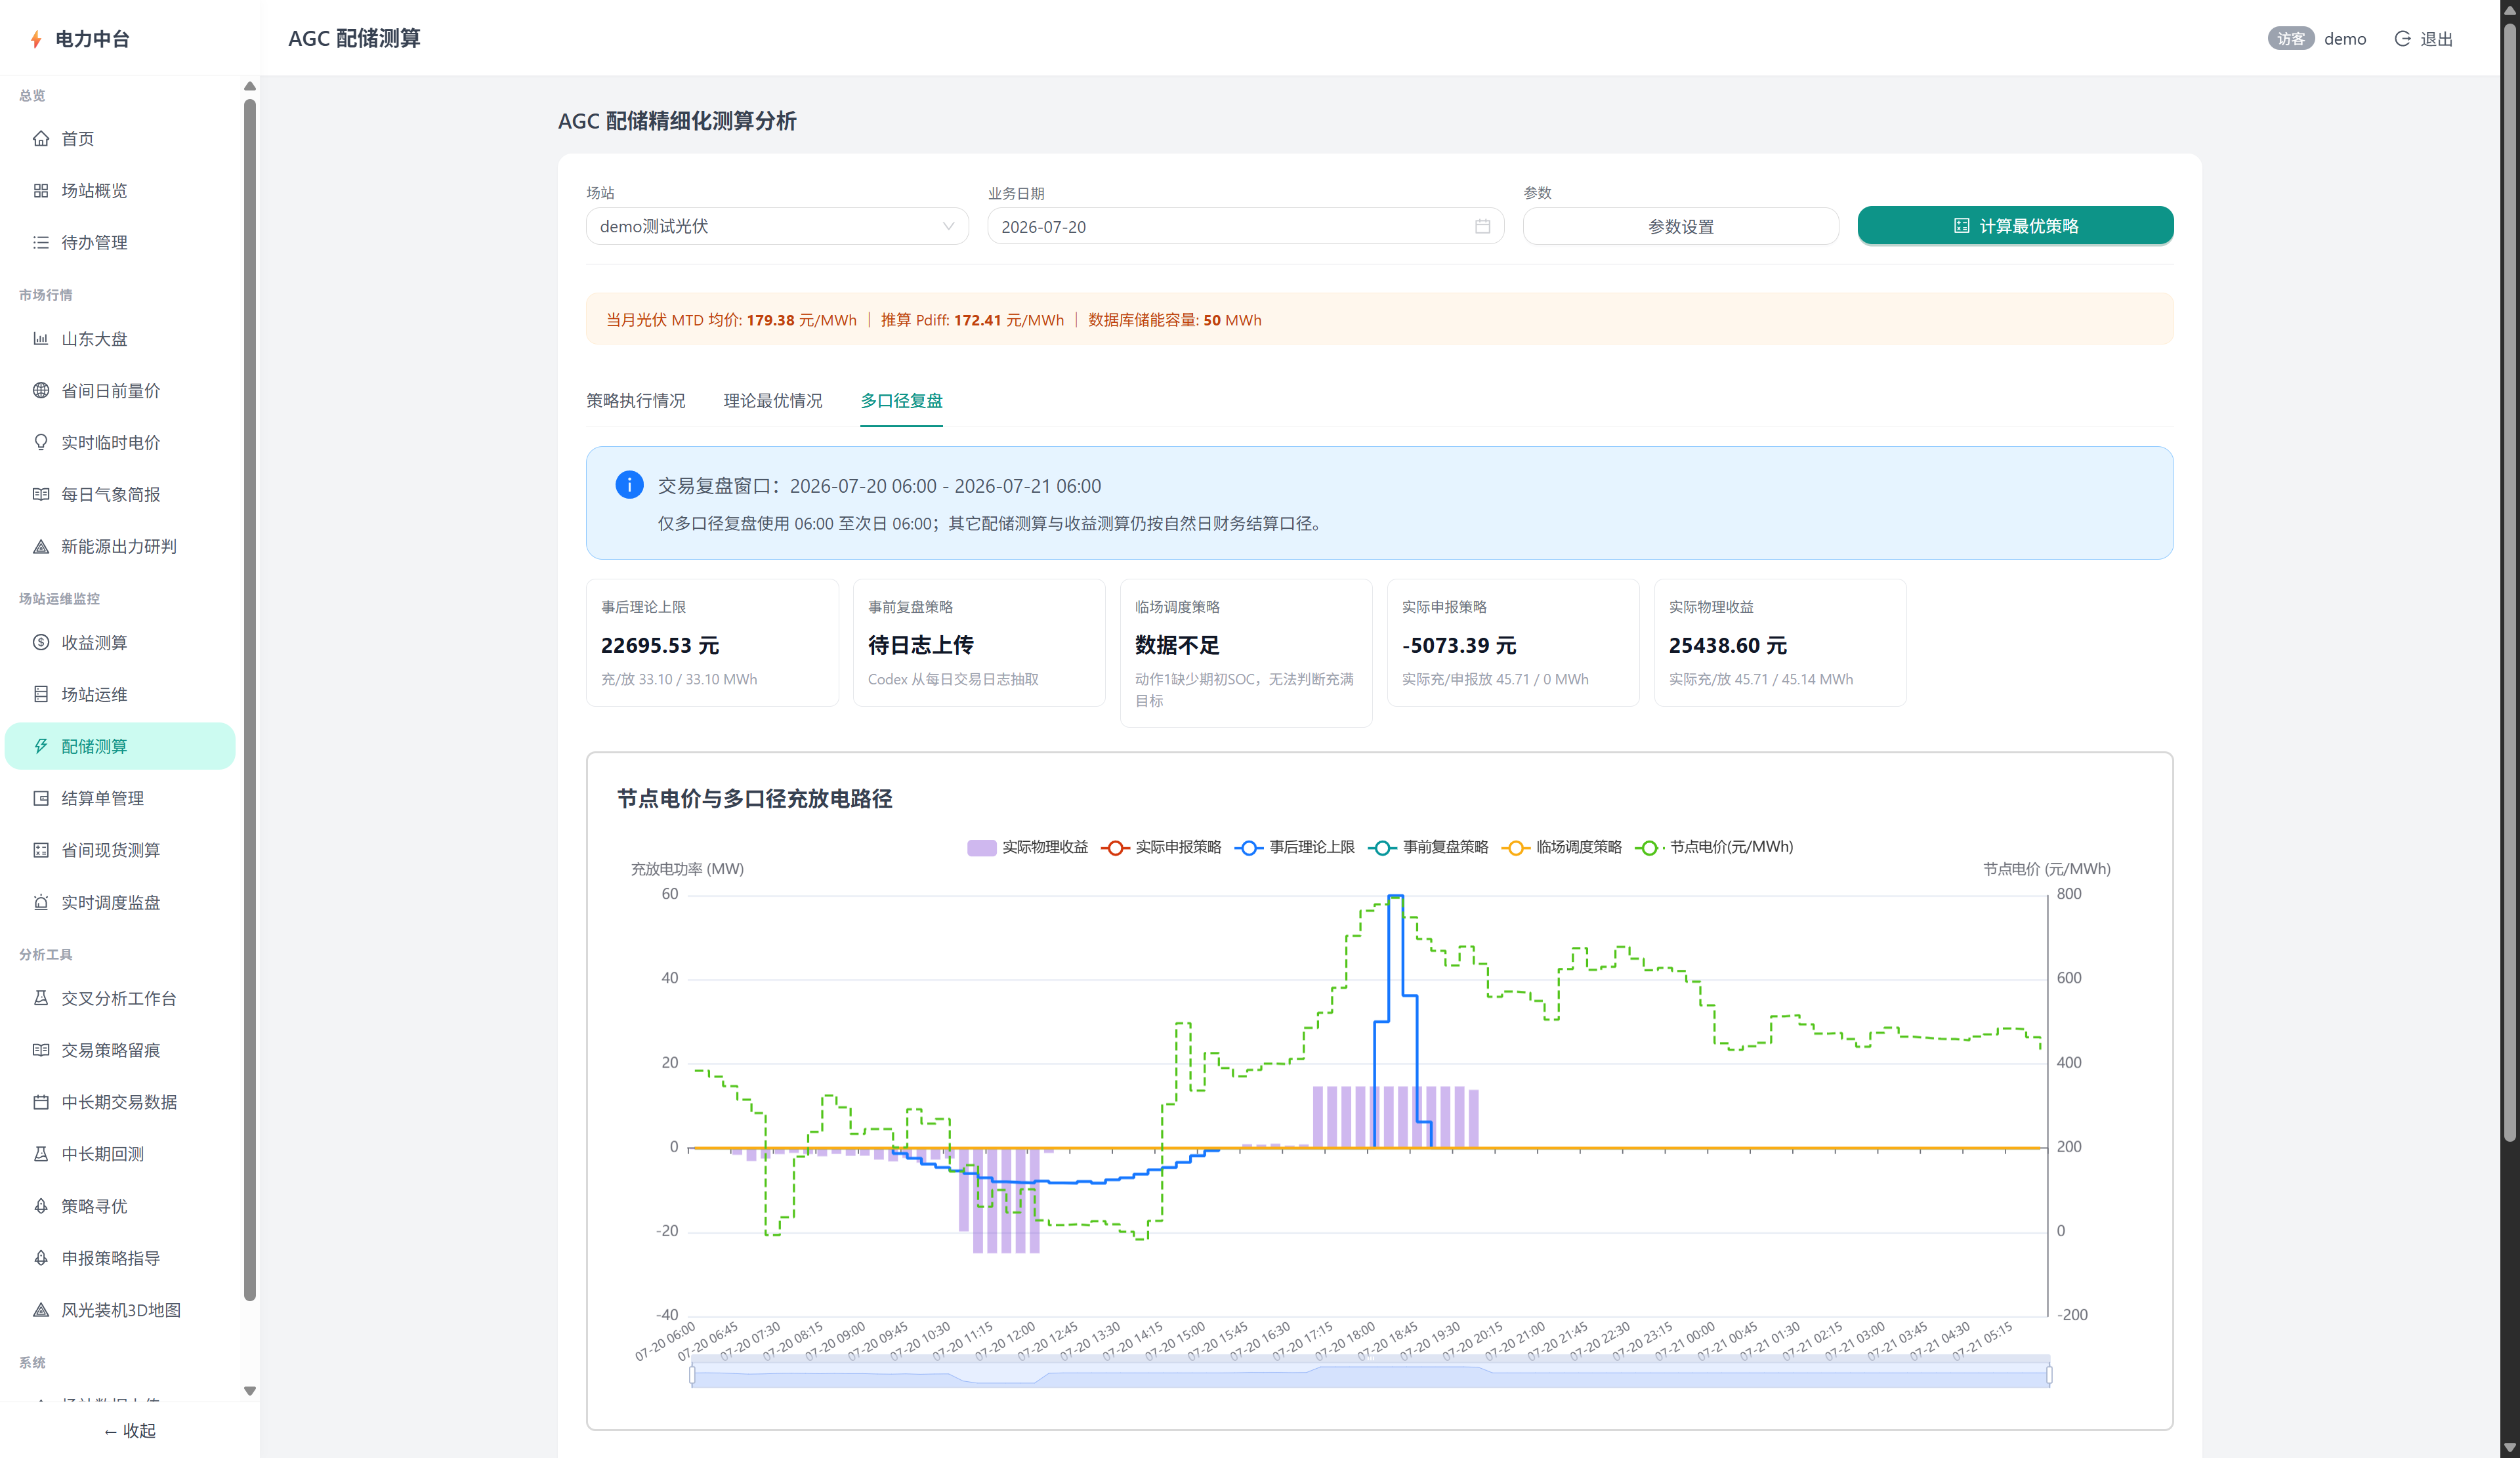Image resolution: width=2520 pixels, height=1458 pixels.
Task: Switch to 策略执行情况 tab
Action: pos(635,401)
